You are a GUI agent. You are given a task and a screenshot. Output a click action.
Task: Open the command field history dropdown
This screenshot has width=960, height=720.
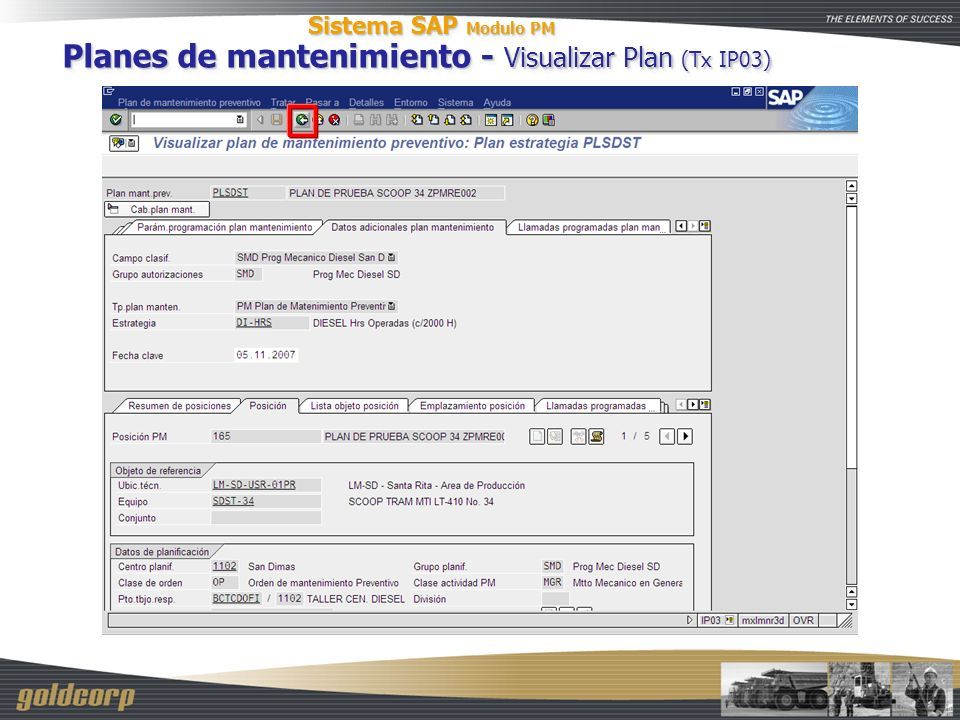tap(240, 120)
